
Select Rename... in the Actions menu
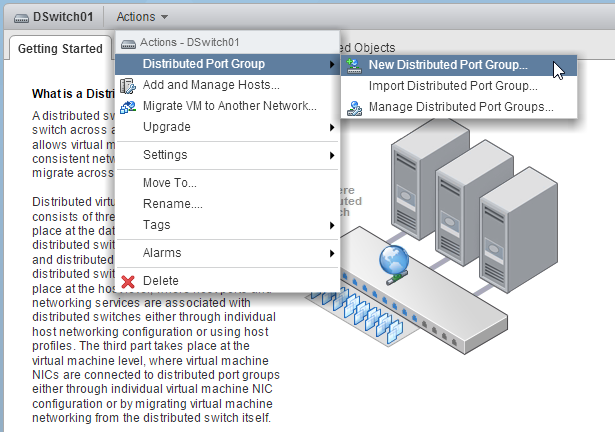(x=172, y=204)
